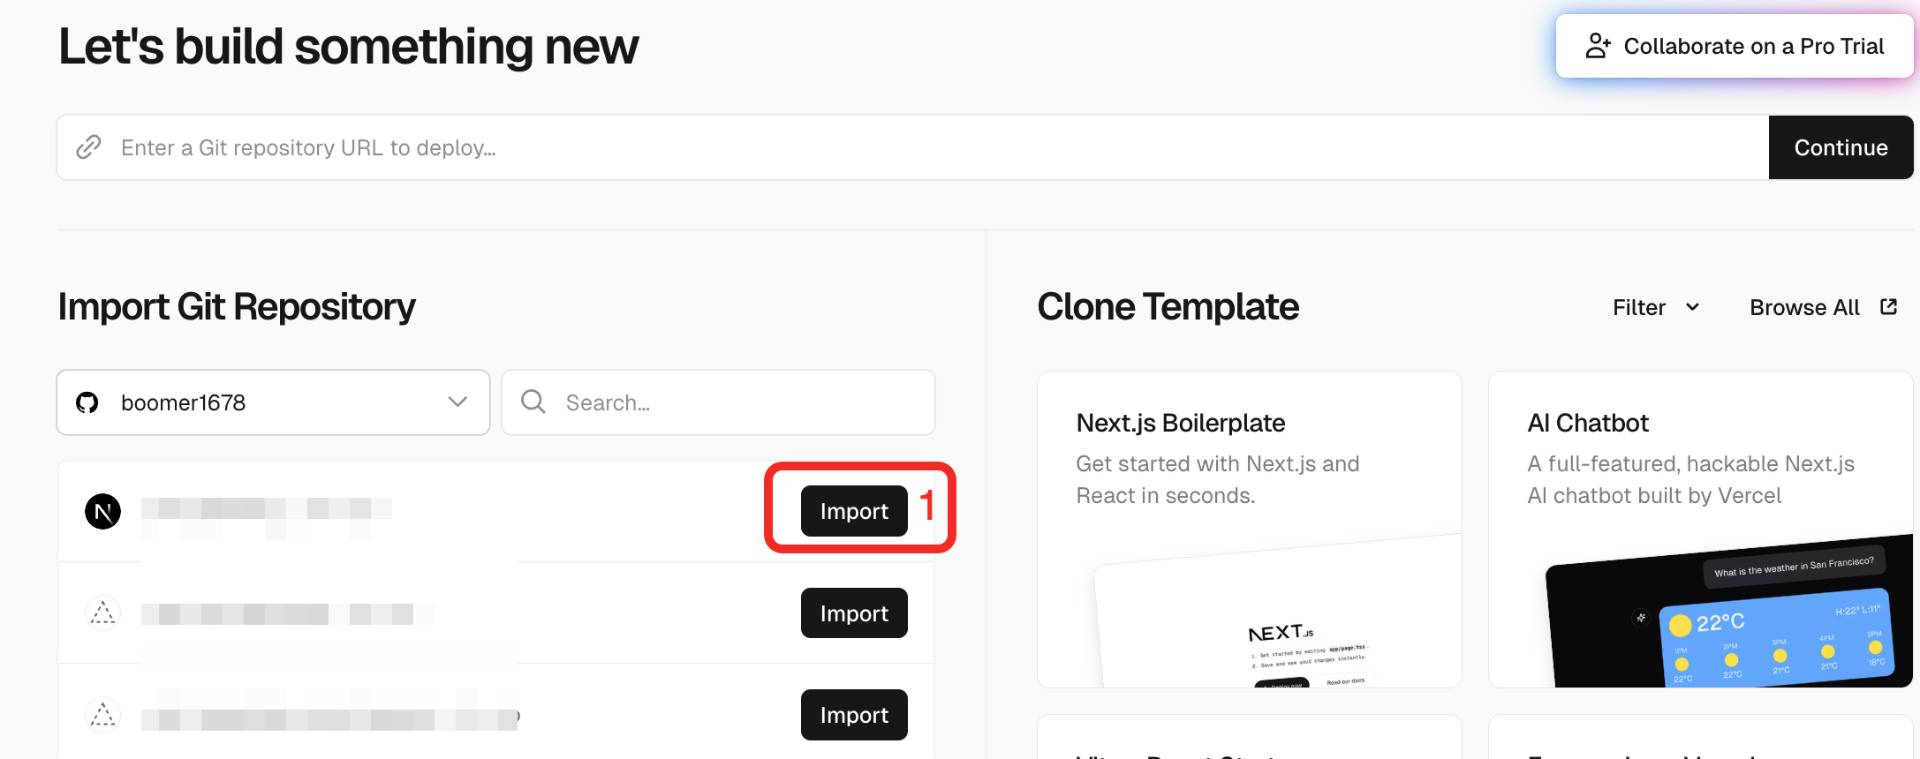The image size is (1920, 759).
Task: Click the magnifier icon in repository search
Action: [x=533, y=402]
